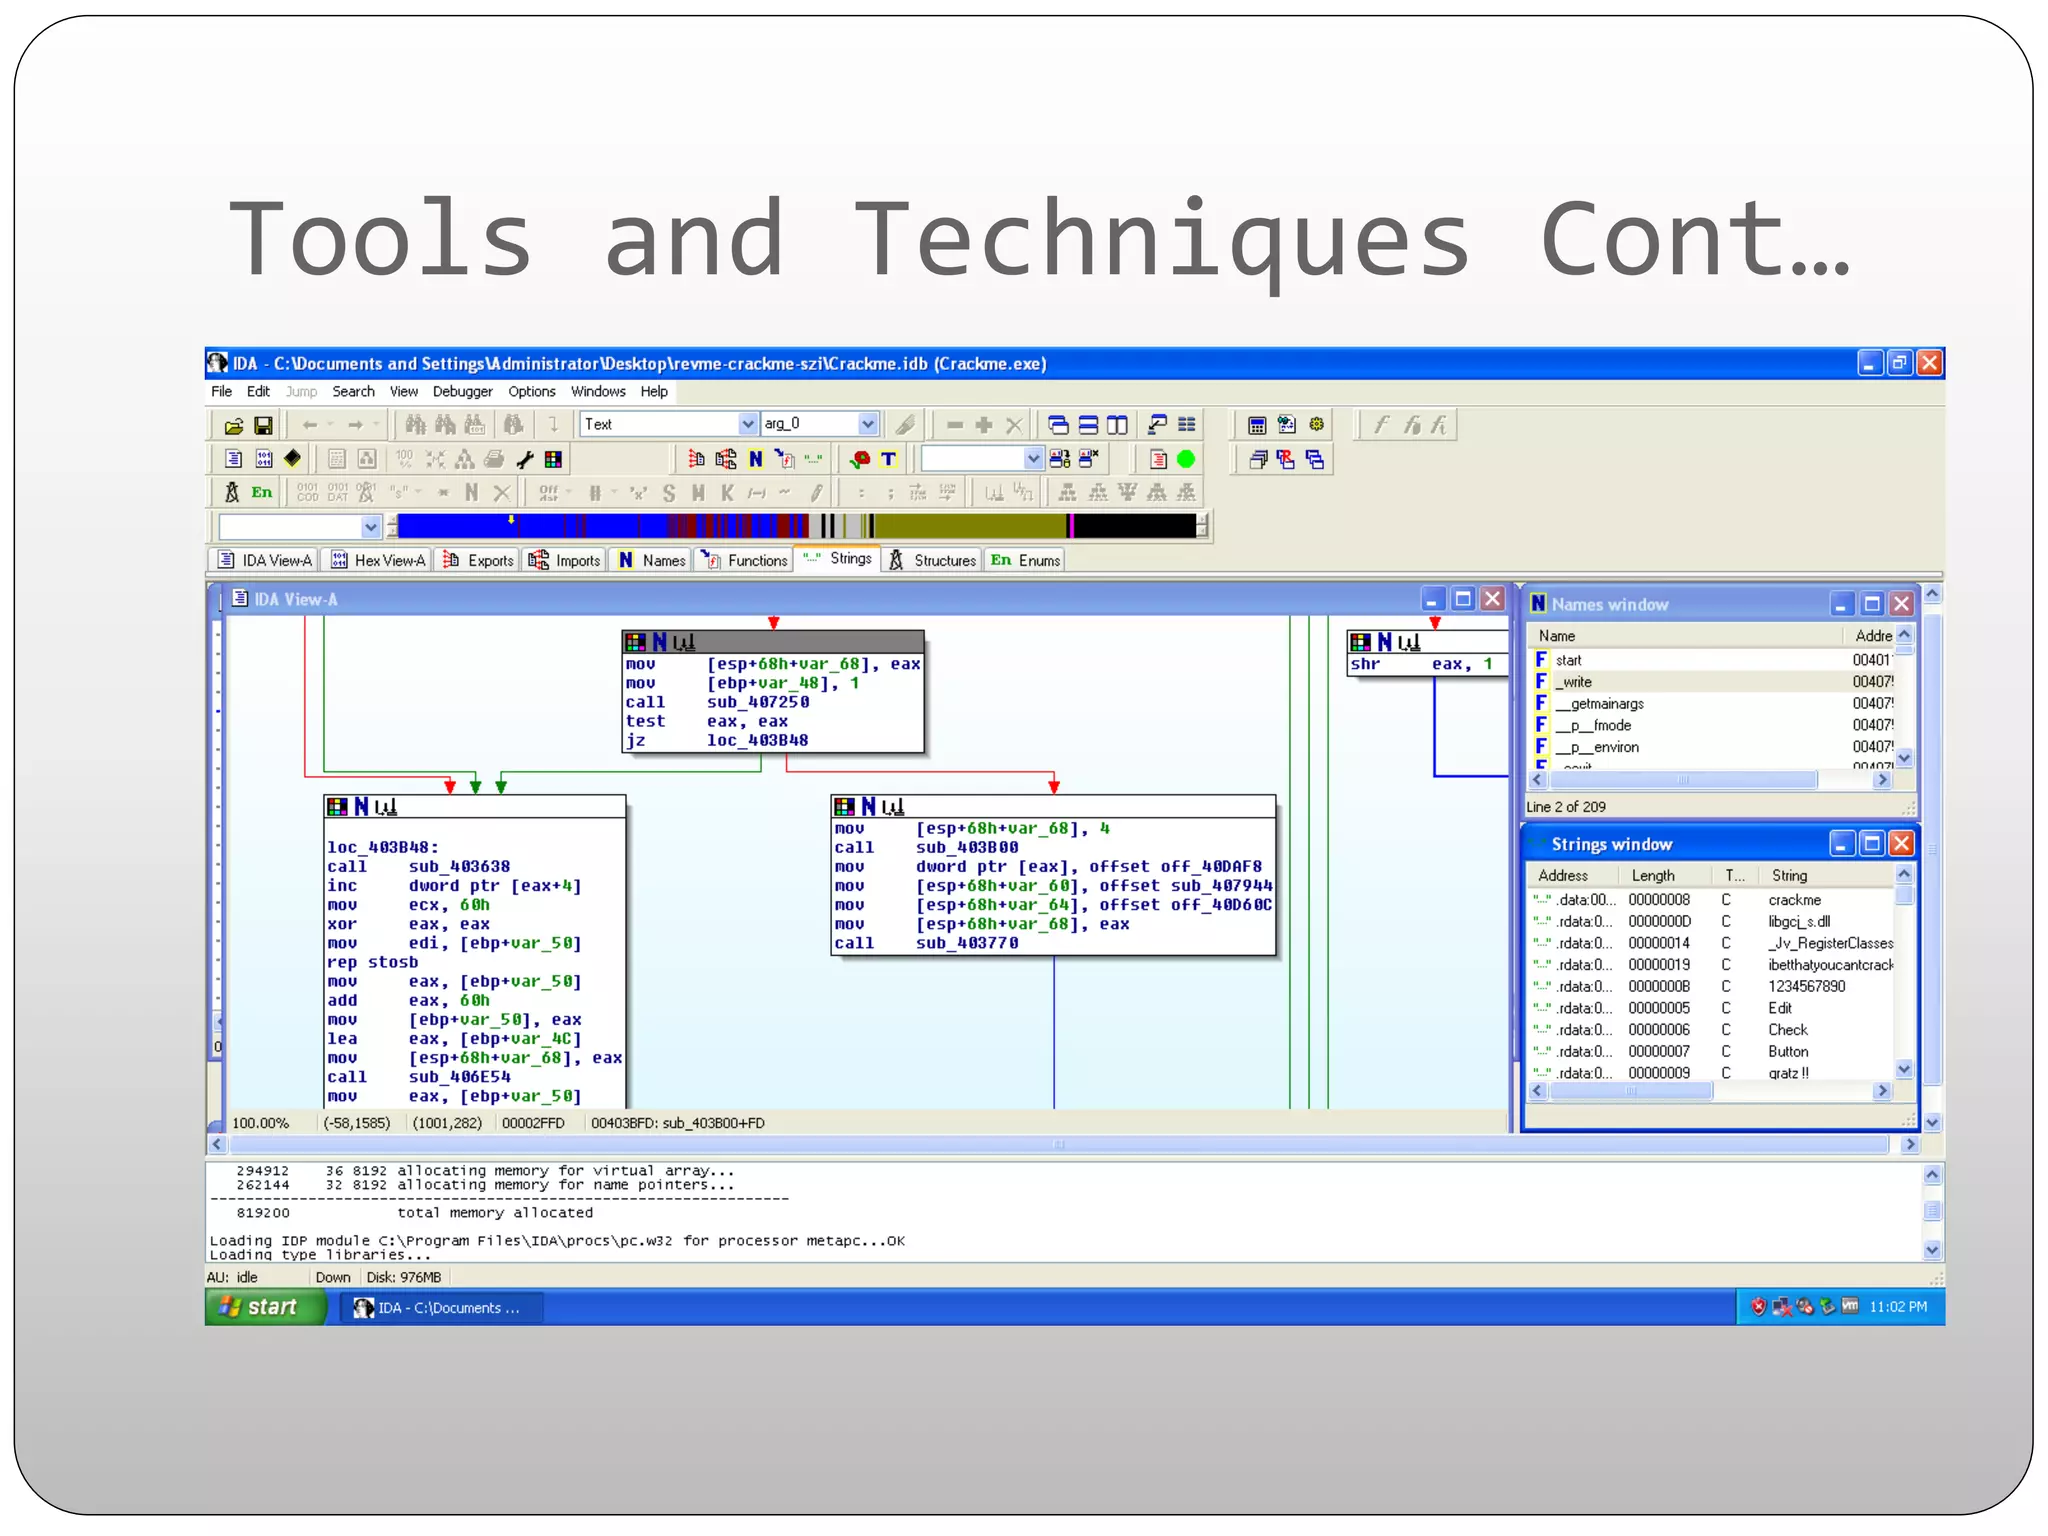Click the toolbar green En enums icon
The width and height of the screenshot is (2048, 1536).
click(262, 492)
